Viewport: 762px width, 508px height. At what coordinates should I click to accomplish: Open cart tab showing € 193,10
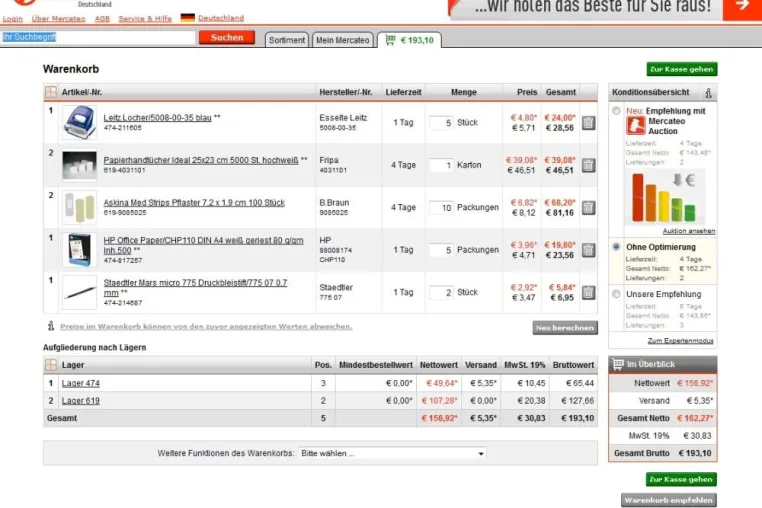click(410, 40)
